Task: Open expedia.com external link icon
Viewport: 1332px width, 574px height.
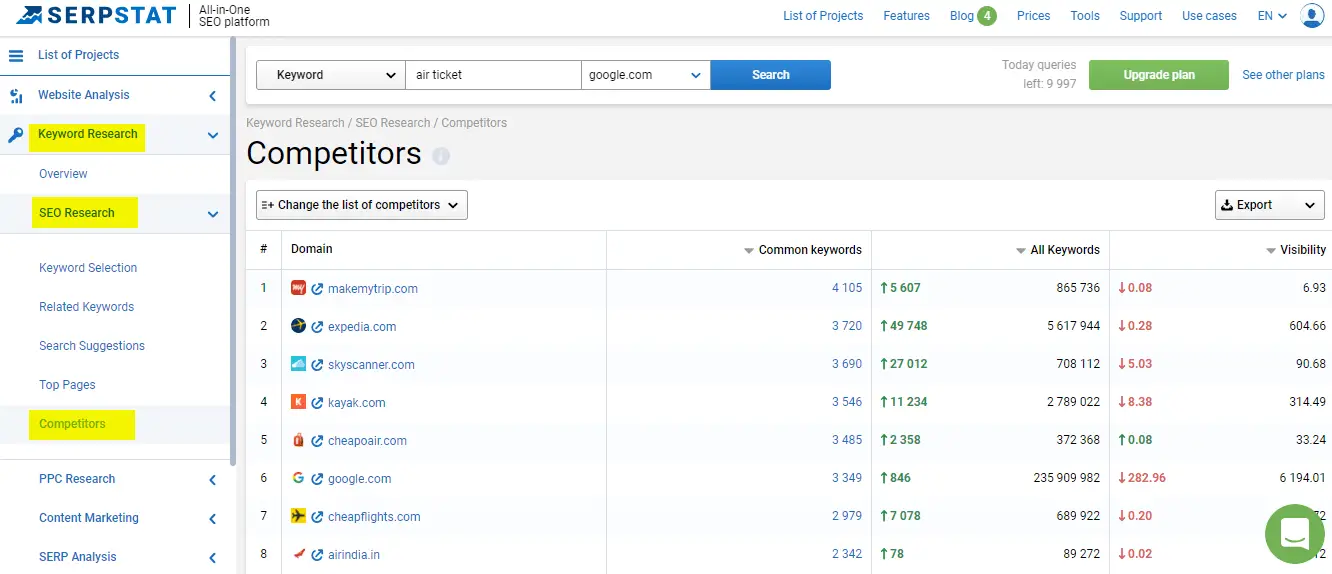Action: 317,327
